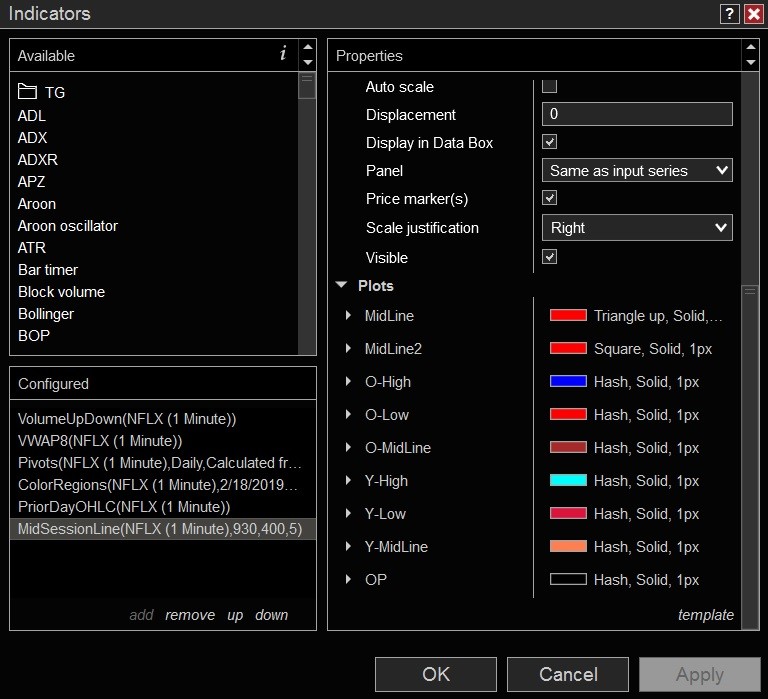768x699 pixels.
Task: Expand the Y-High plot
Action: [x=348, y=480]
